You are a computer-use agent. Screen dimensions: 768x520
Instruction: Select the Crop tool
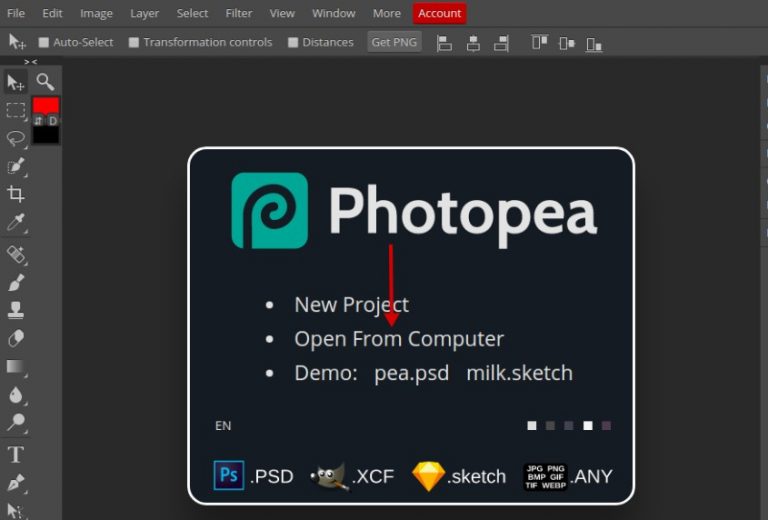pos(16,194)
